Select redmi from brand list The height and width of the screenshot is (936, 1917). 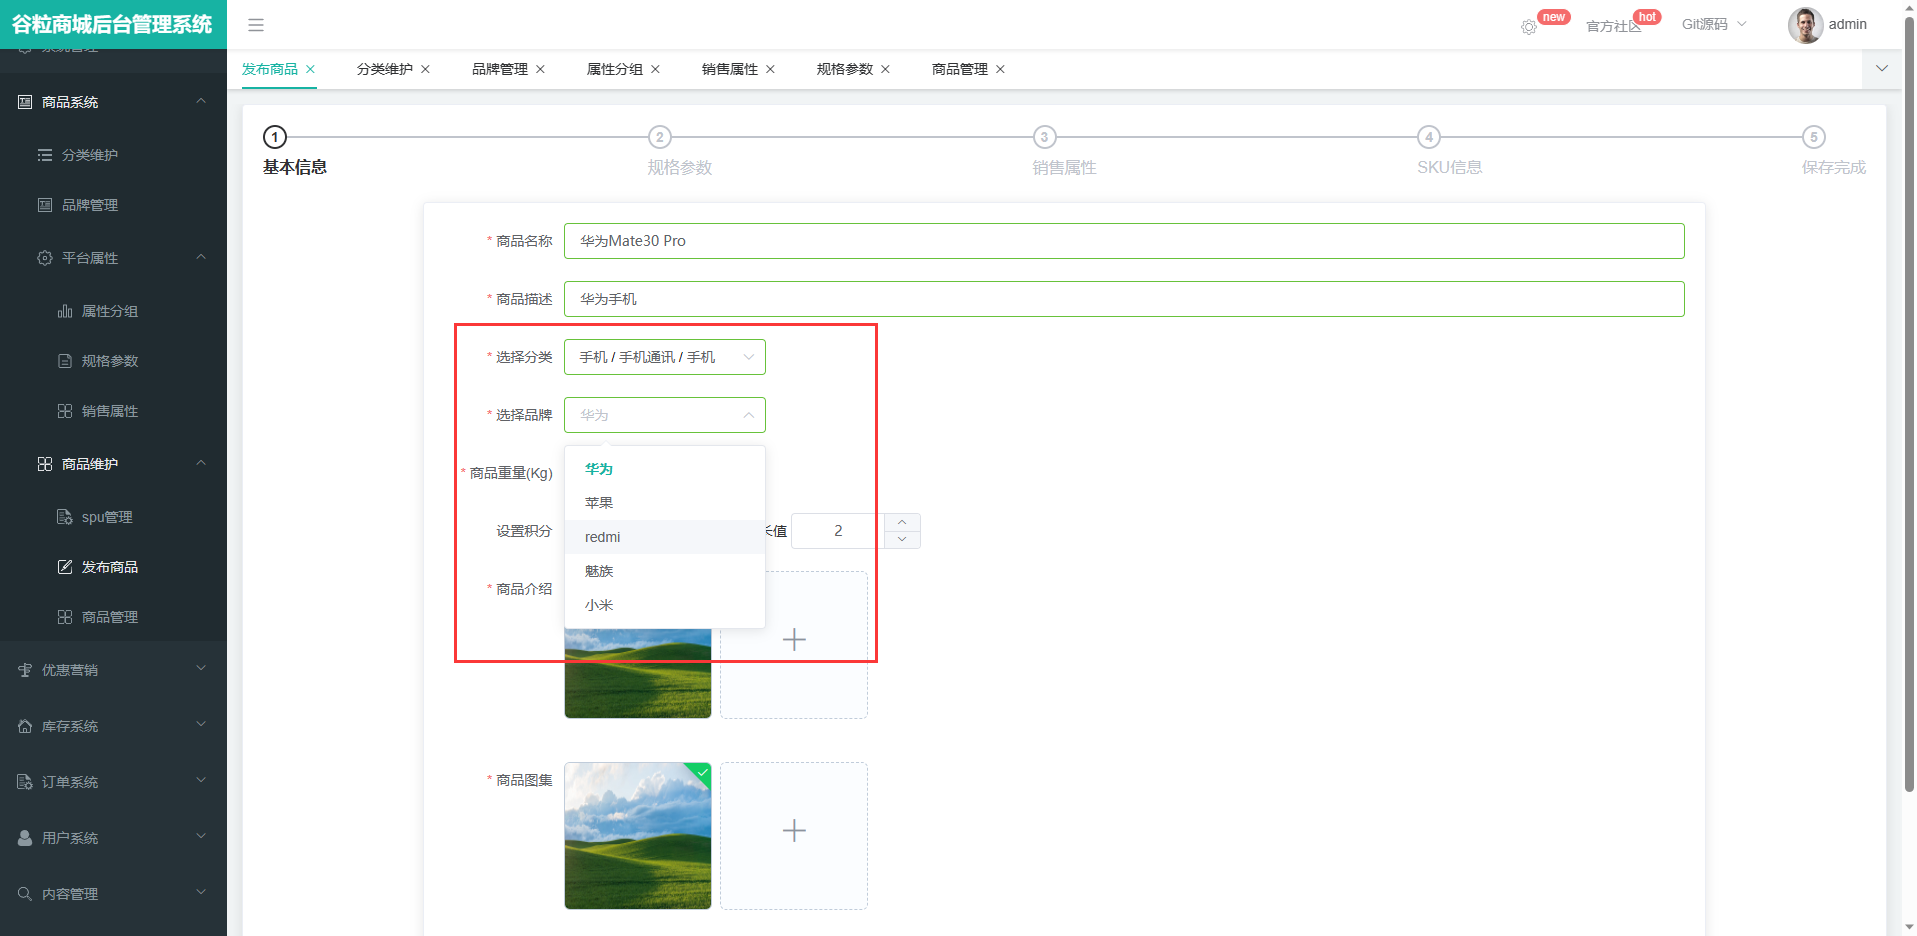[603, 537]
